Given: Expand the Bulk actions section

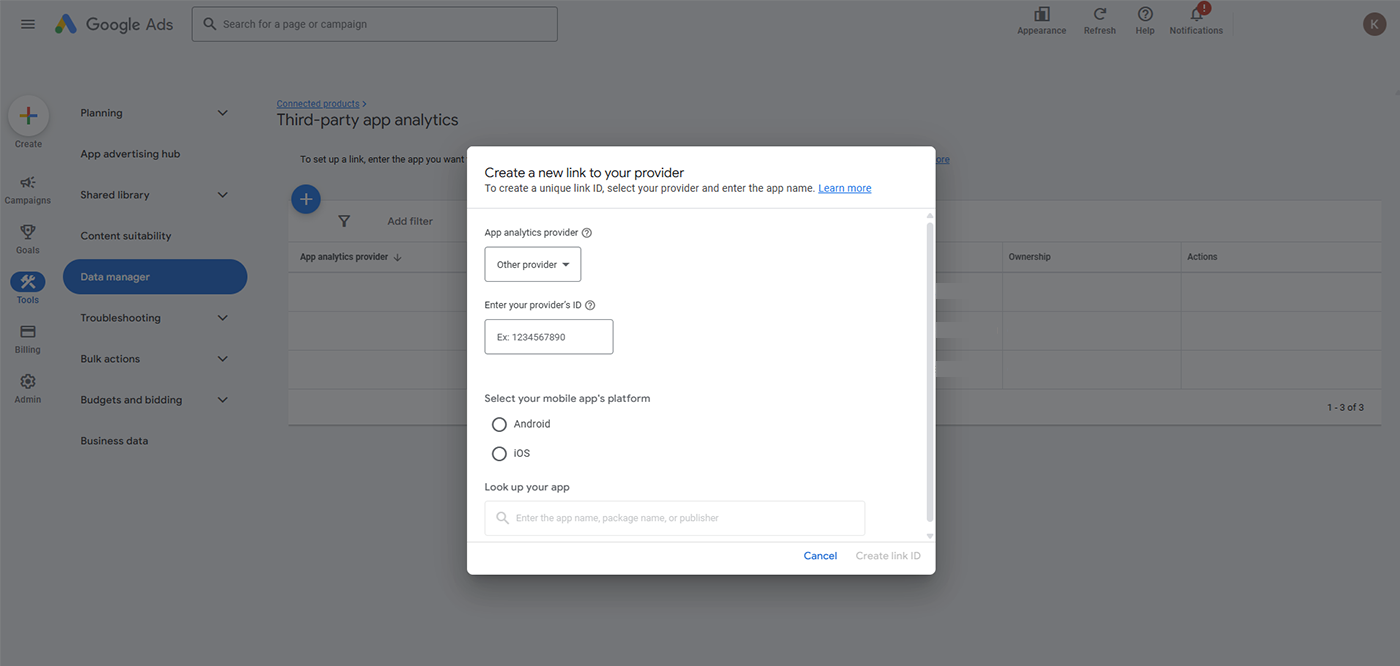Looking at the screenshot, I should pos(222,359).
